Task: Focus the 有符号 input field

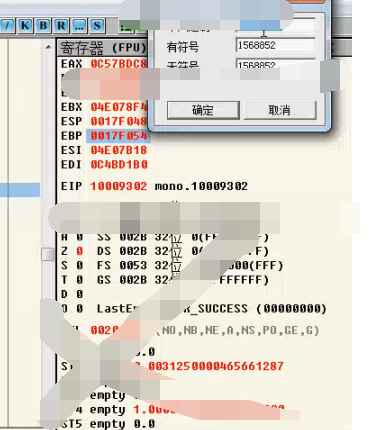Action: tap(276, 45)
